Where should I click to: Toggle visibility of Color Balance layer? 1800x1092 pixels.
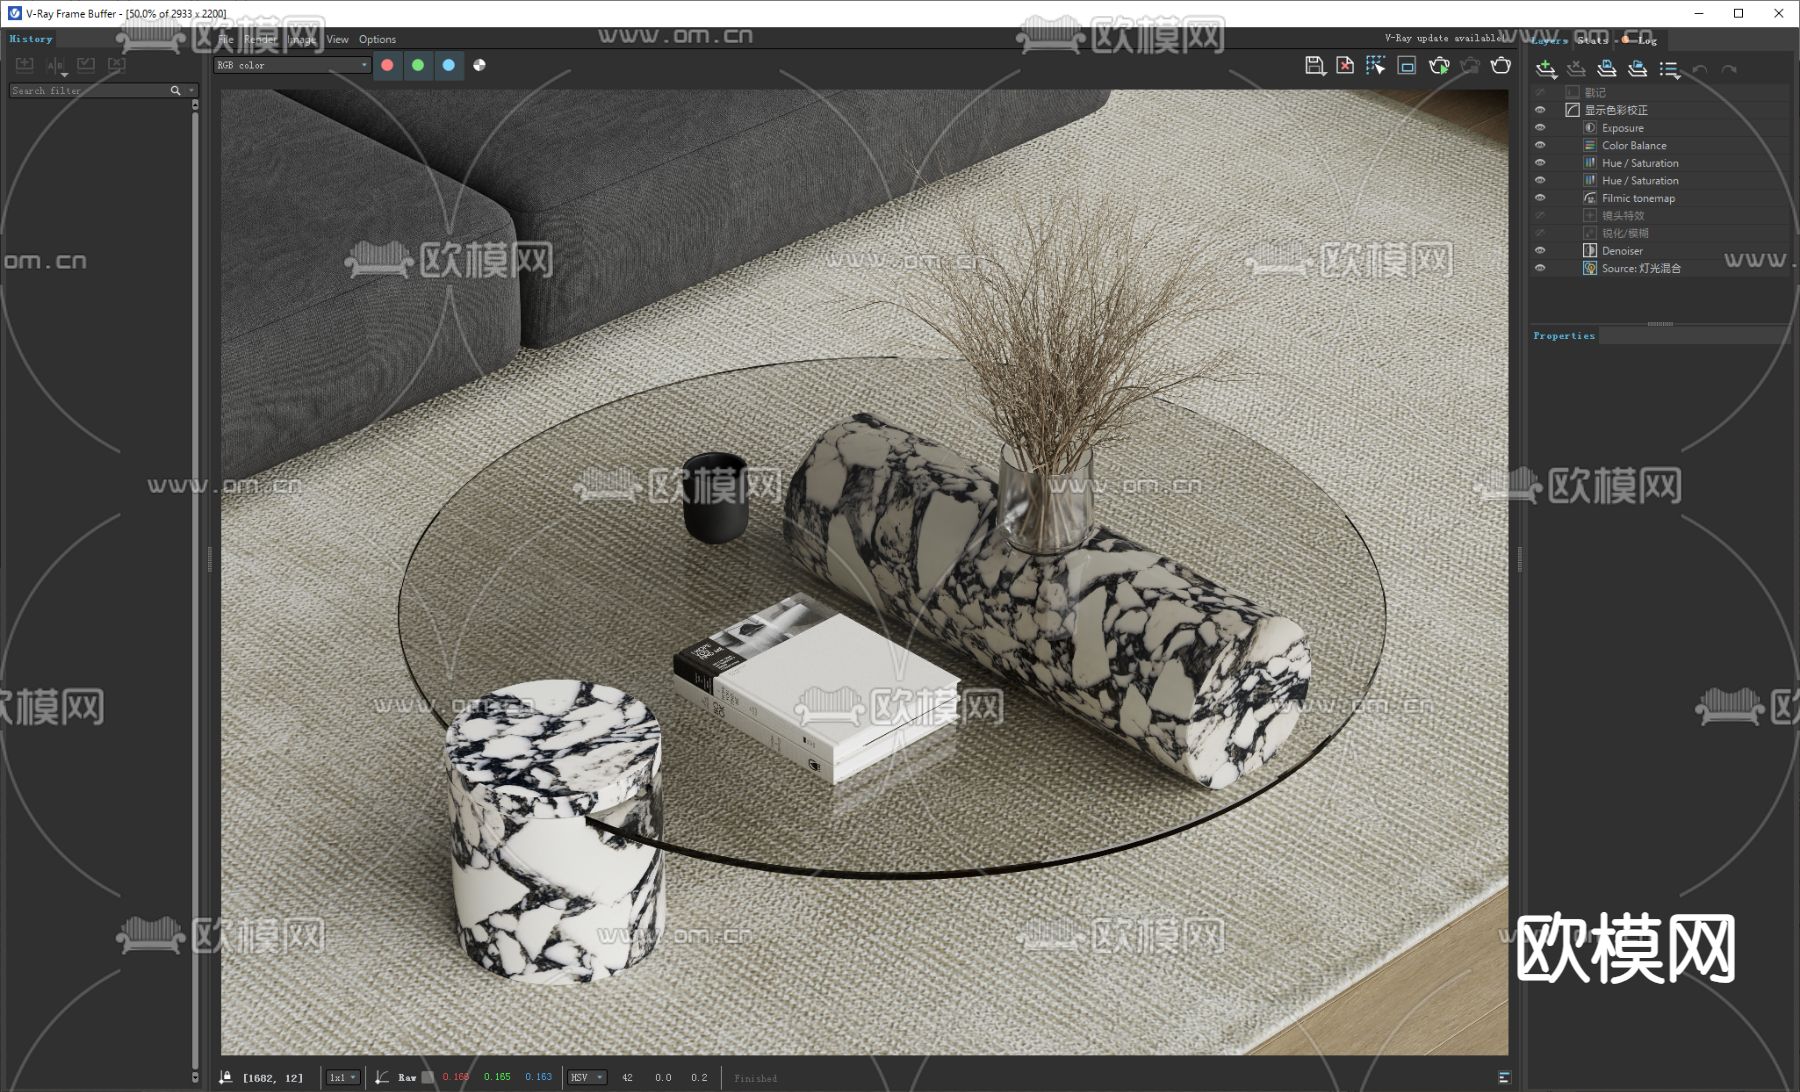(x=1540, y=146)
